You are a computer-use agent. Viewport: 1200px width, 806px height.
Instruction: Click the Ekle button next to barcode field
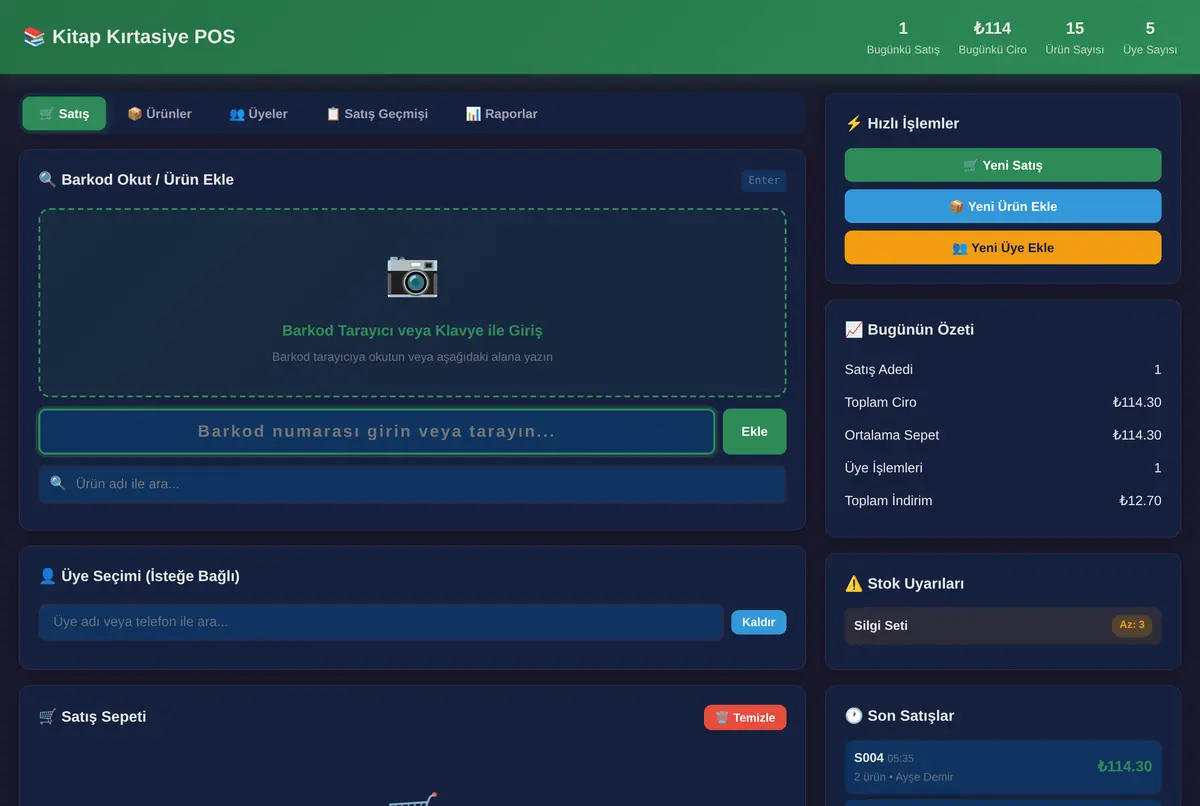point(755,432)
